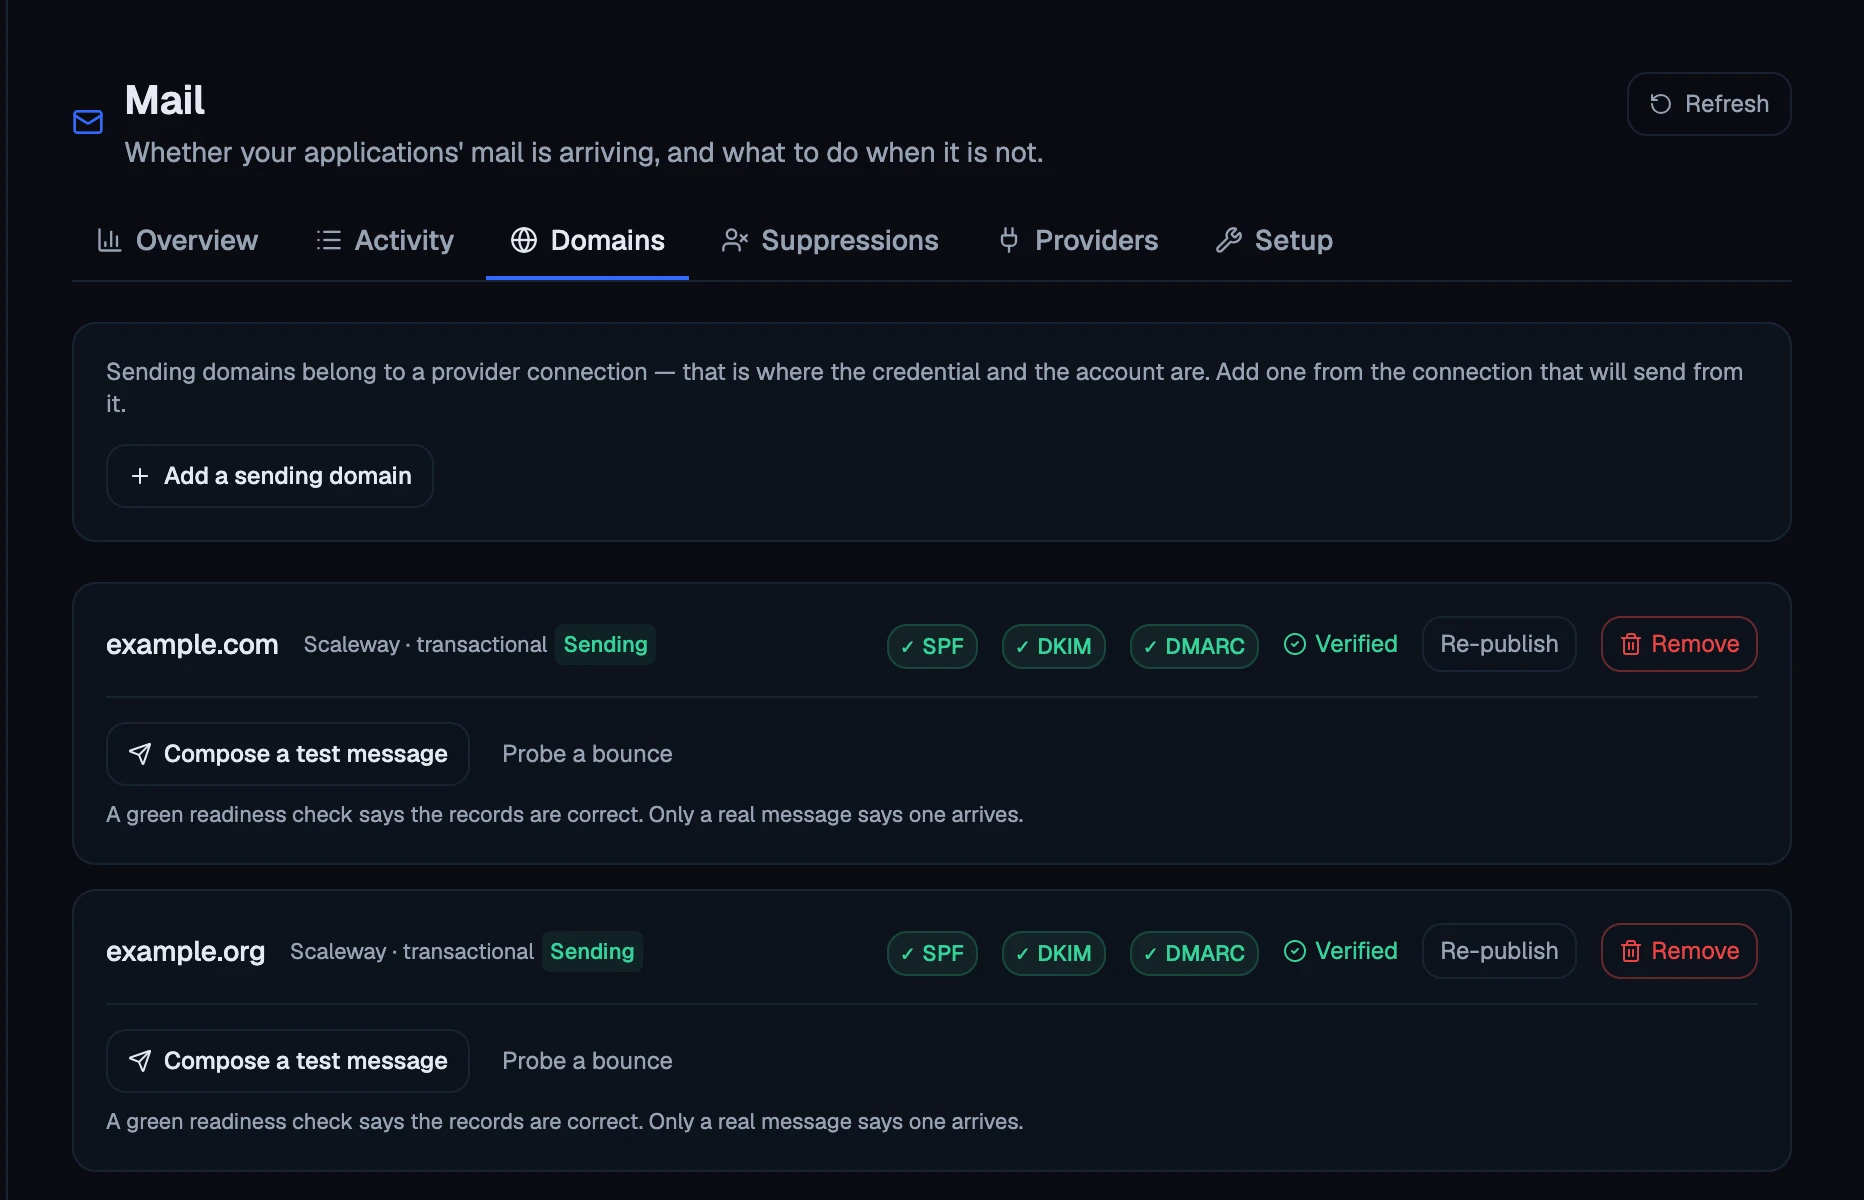The width and height of the screenshot is (1864, 1200).
Task: Click the example.com domain name
Action: pyautogui.click(x=192, y=645)
